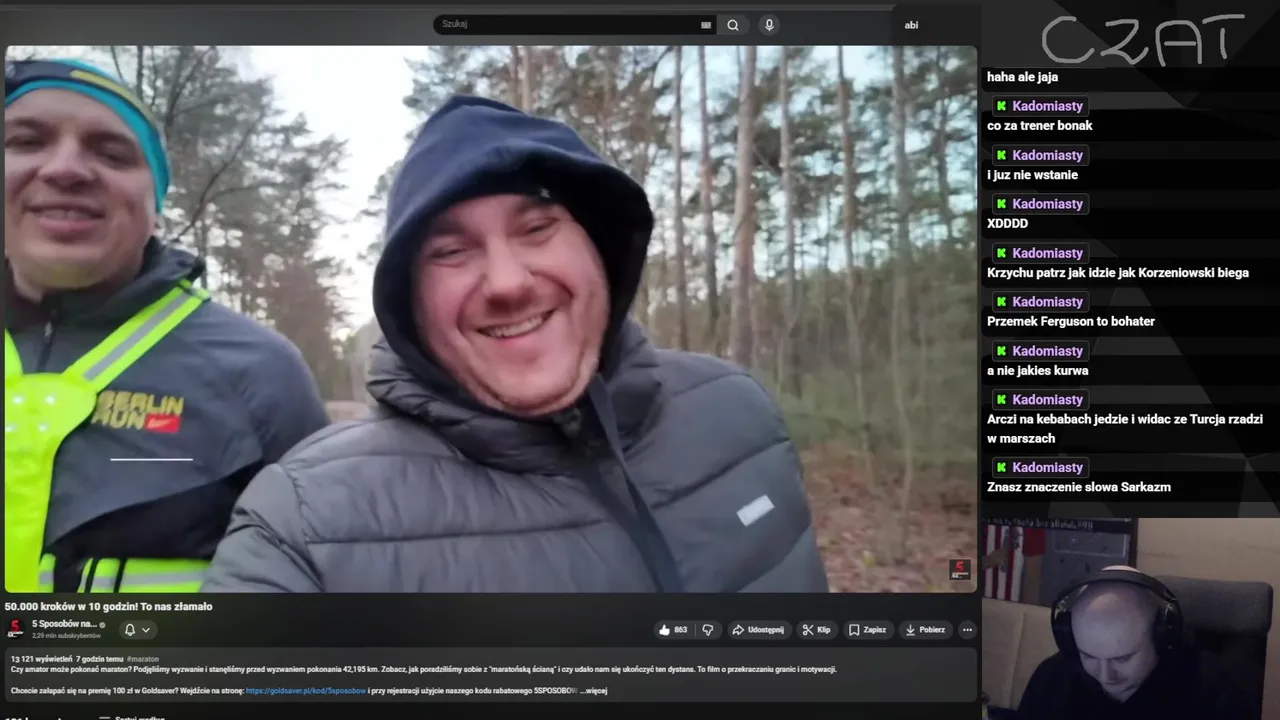
Task: Click chat message 'Znasz znaczenie slowa Sarkazm'
Action: 1079,488
